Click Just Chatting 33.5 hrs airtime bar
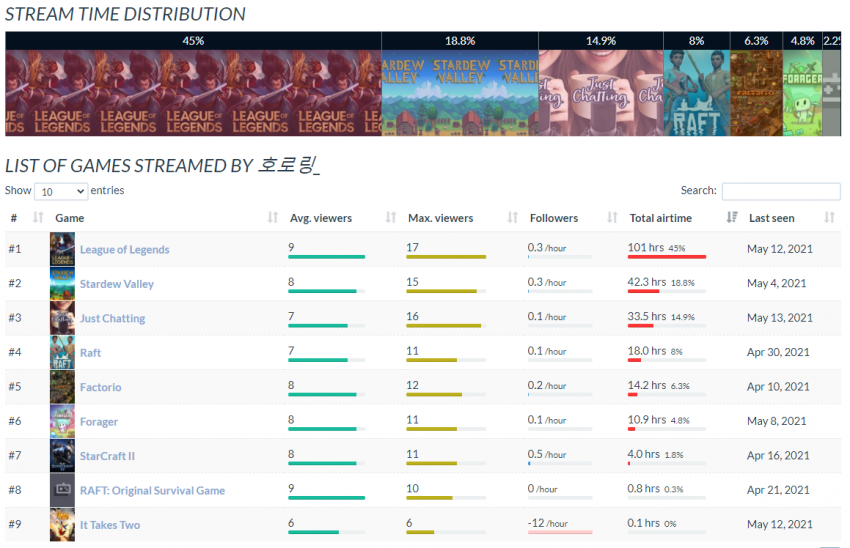 tap(667, 325)
